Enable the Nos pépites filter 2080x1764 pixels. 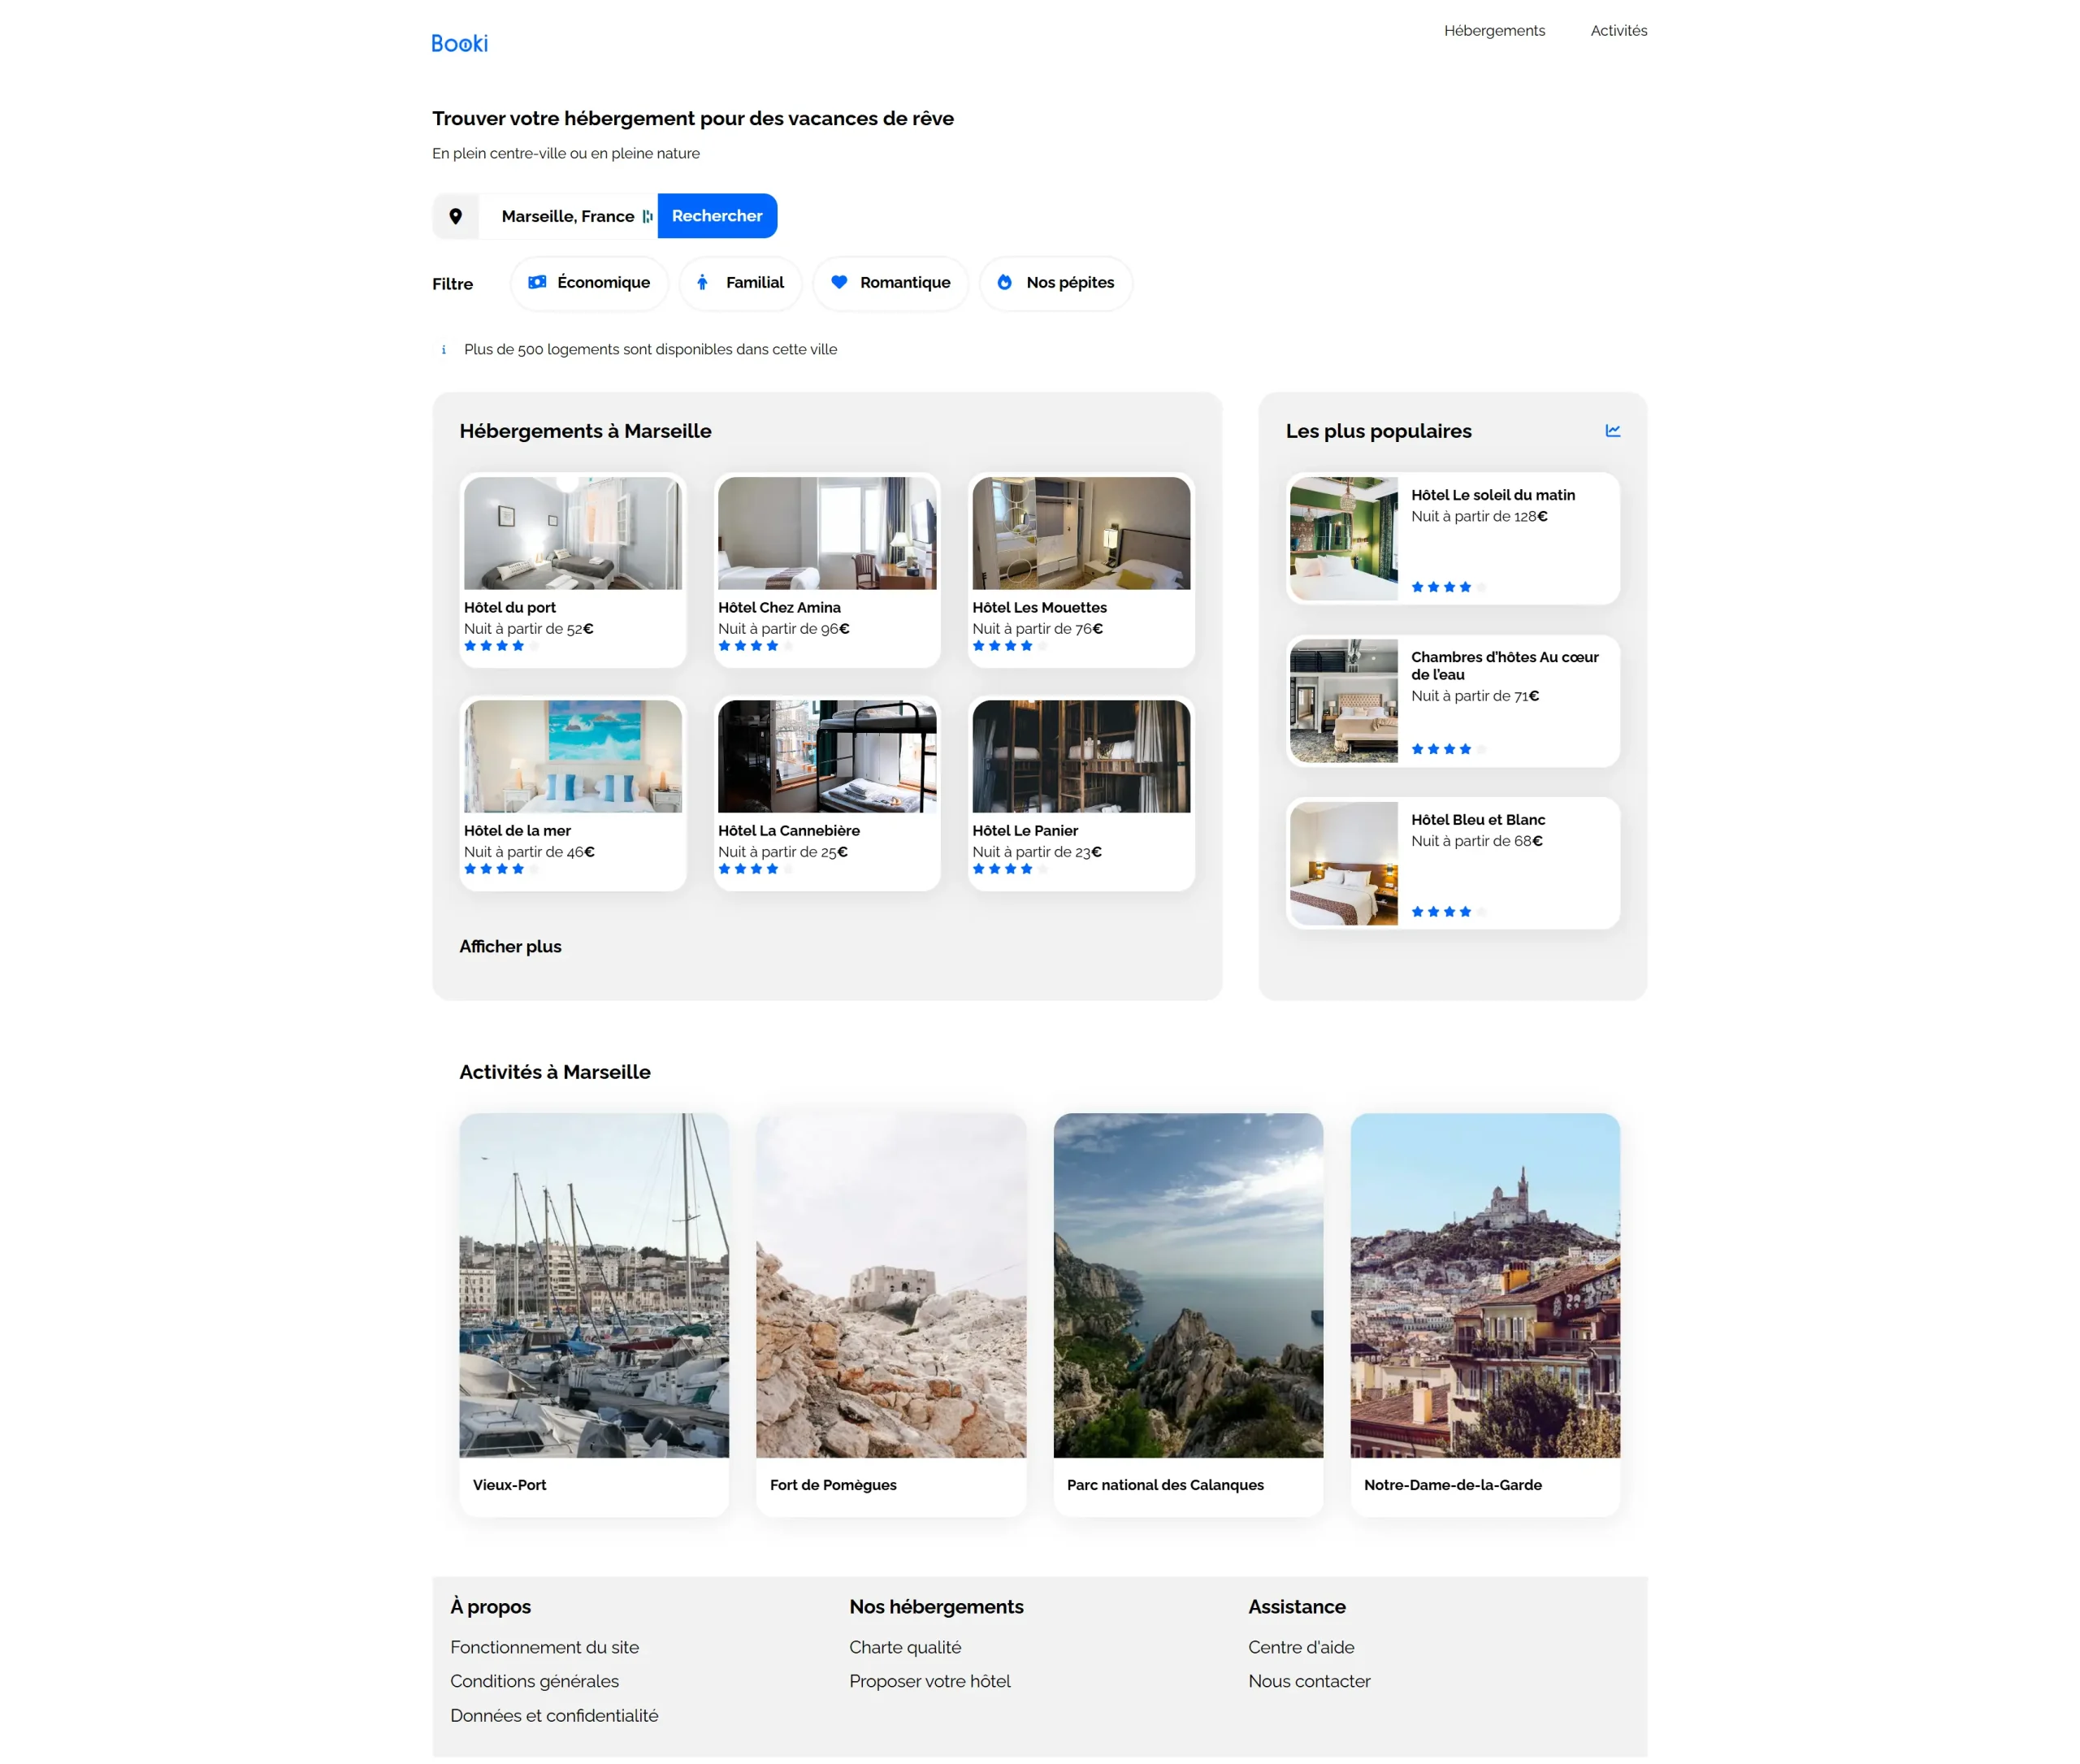pyautogui.click(x=1055, y=283)
